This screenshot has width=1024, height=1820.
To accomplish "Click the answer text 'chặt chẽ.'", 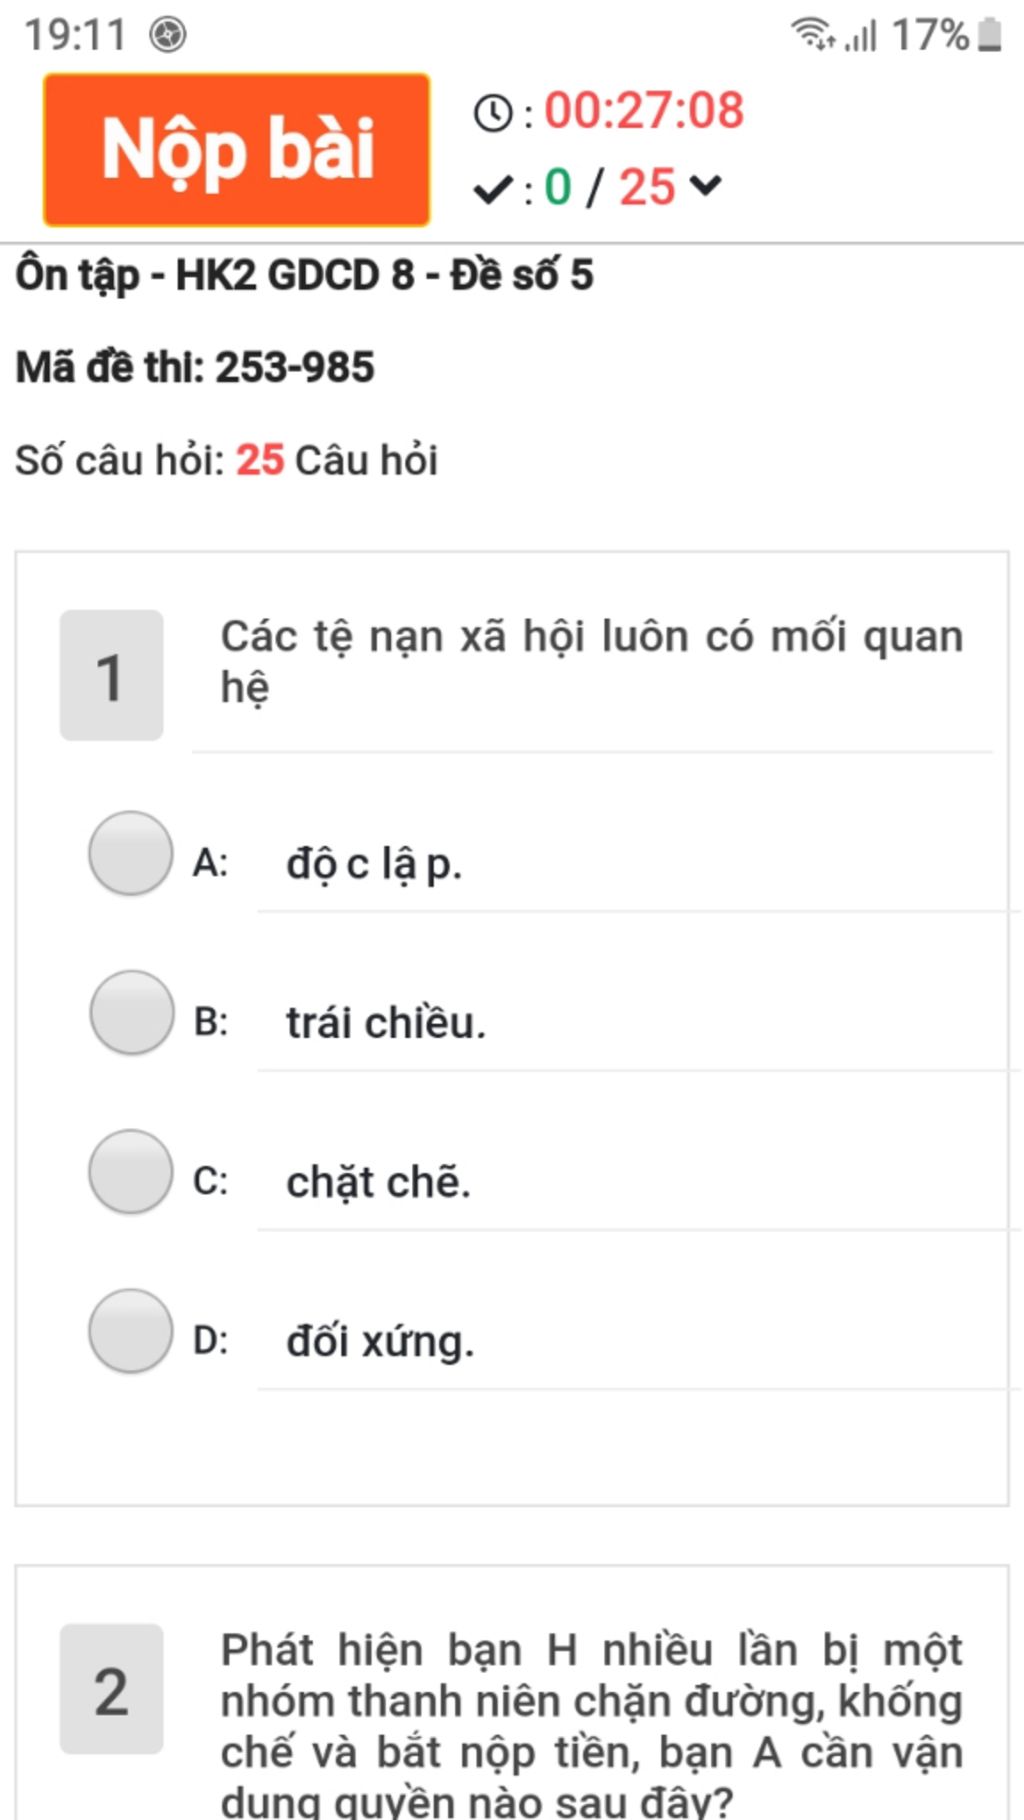I will pyautogui.click(x=378, y=1183).
